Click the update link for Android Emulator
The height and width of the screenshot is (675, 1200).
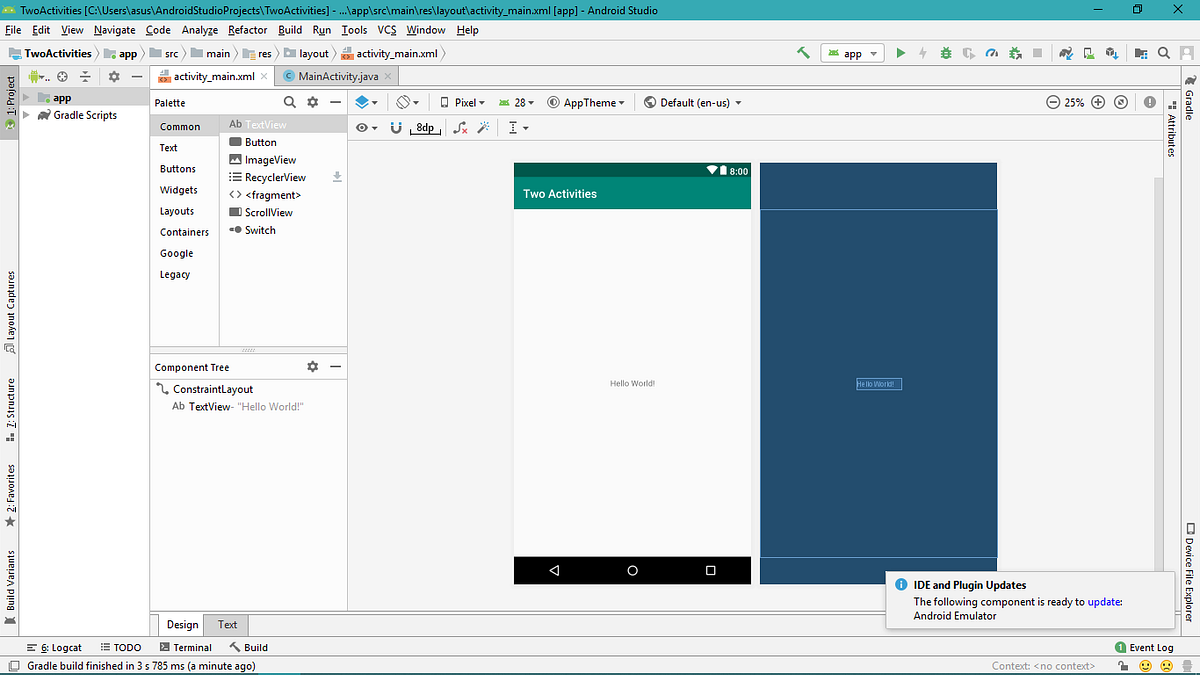pos(1104,601)
